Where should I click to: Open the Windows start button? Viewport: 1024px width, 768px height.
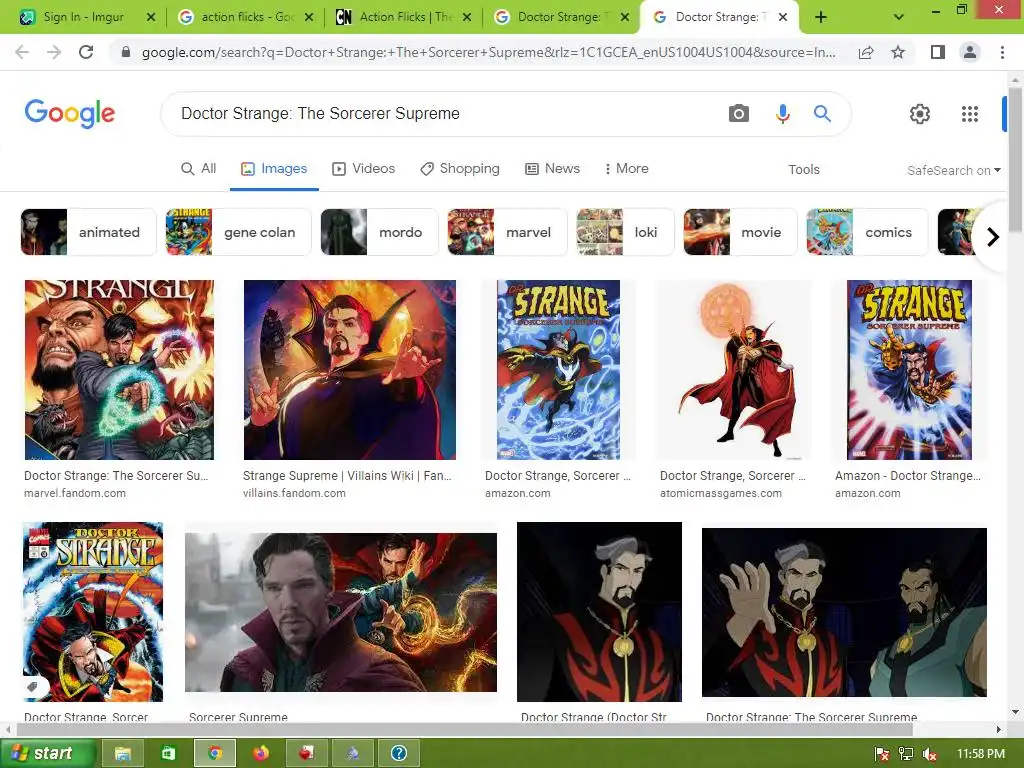pyautogui.click(x=47, y=754)
